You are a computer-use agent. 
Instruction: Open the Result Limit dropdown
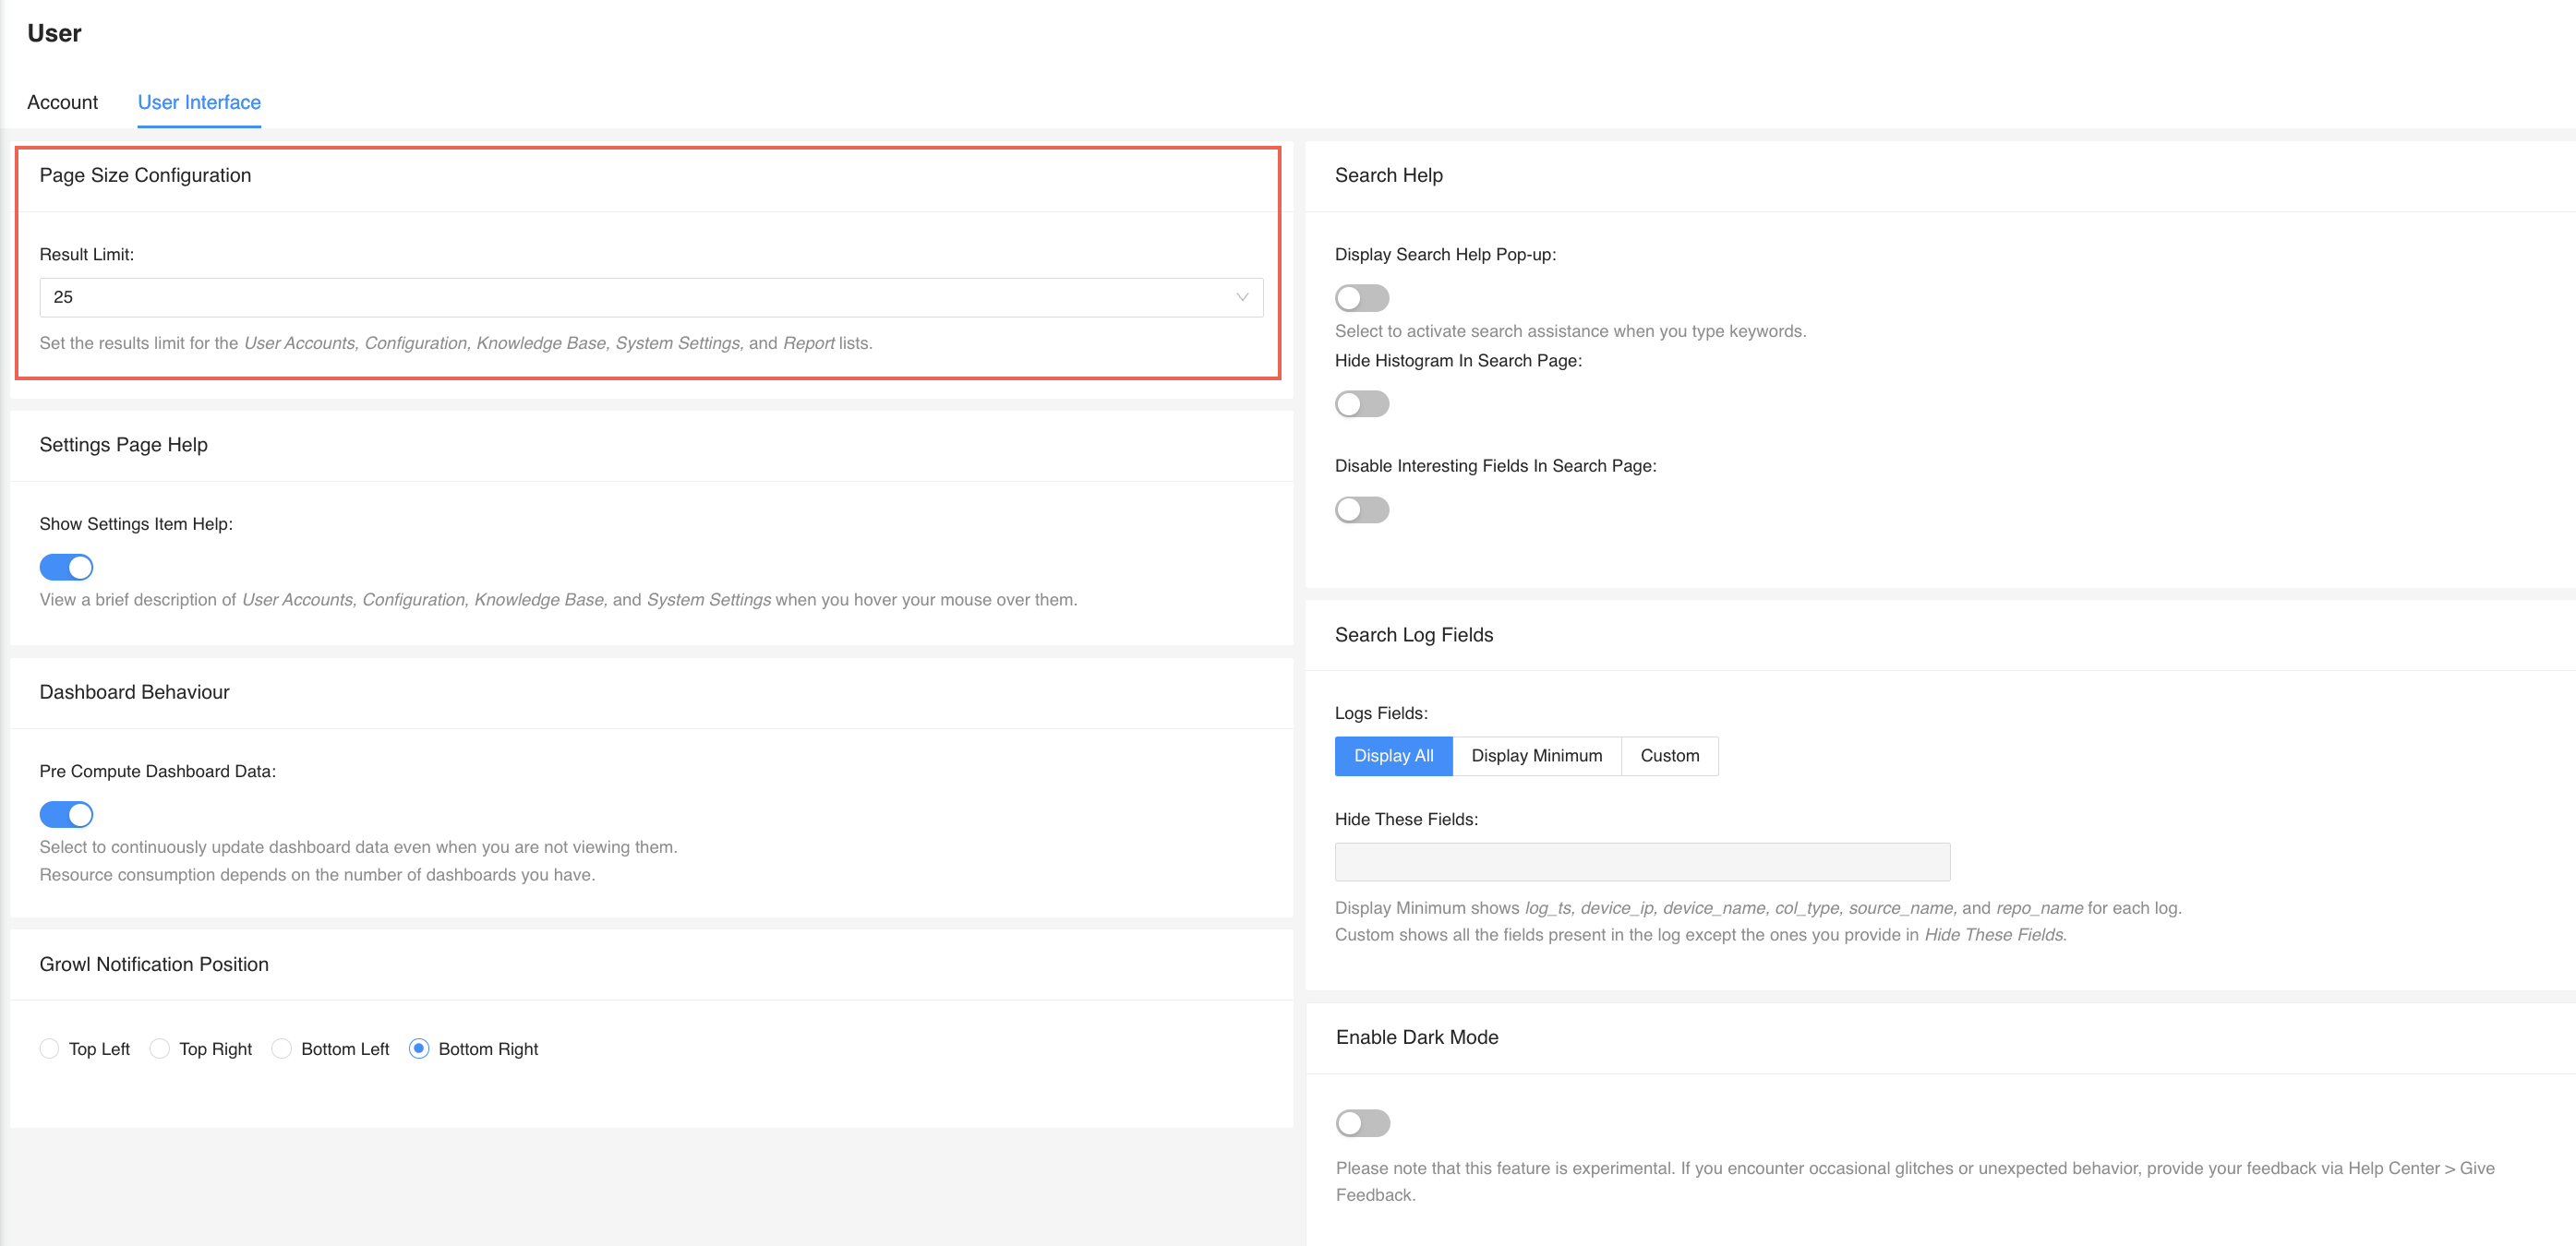[651, 297]
